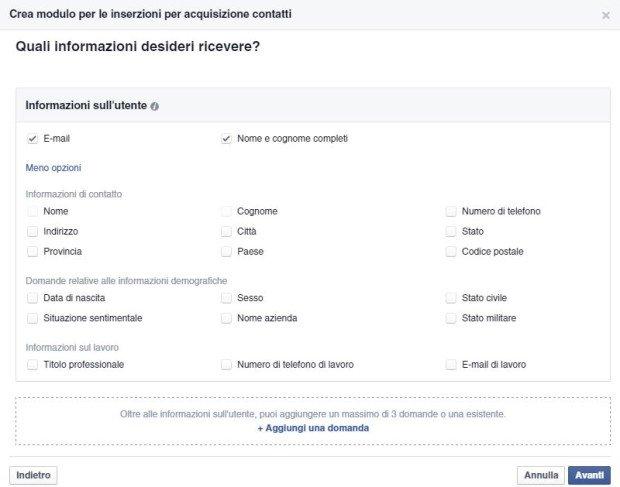Select the Data di nascita checkbox
Screen dimensions: 620x487
(x=33, y=298)
